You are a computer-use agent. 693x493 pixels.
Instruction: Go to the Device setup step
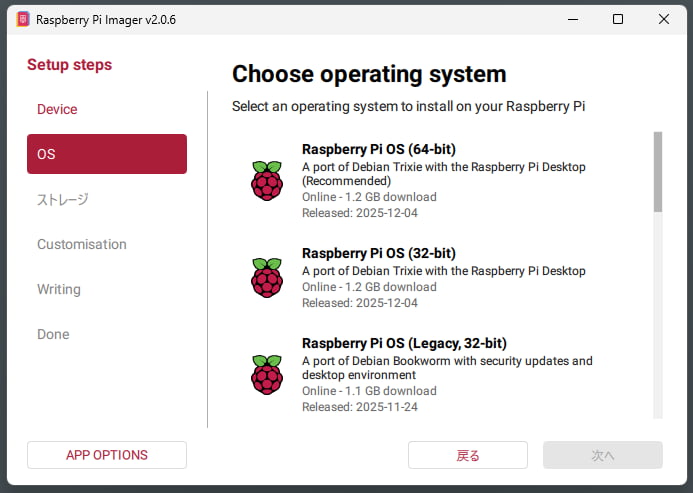57,109
